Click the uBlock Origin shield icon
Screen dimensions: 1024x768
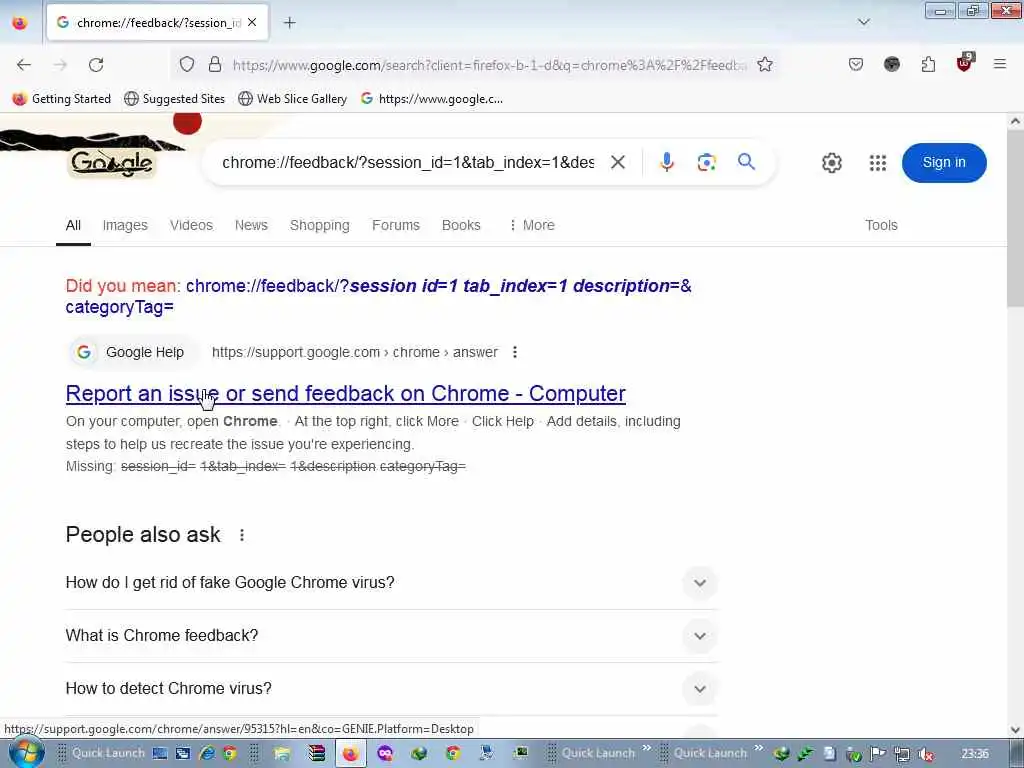pyautogui.click(x=965, y=63)
